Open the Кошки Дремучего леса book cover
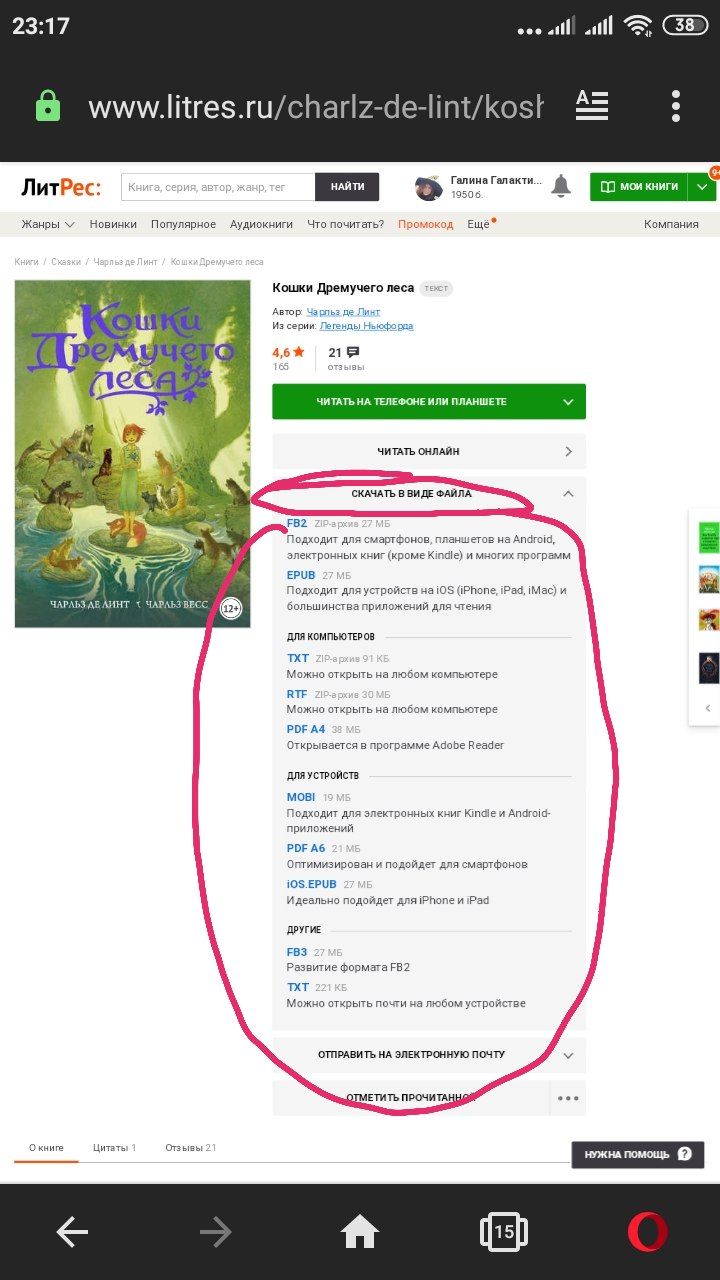The height and width of the screenshot is (1280, 720). coord(132,454)
